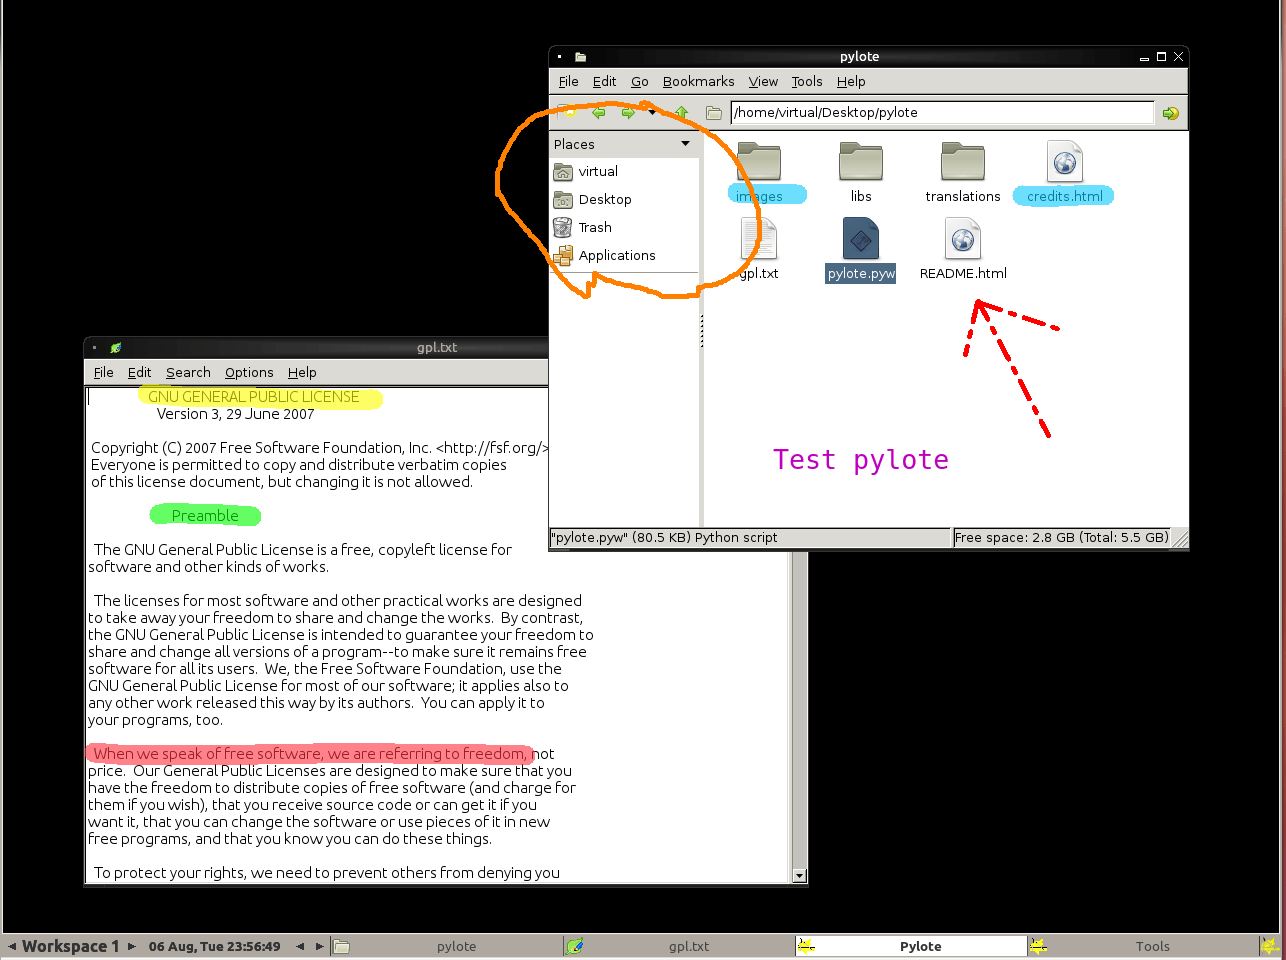Open Trash from the Places sidebar
Image resolution: width=1286 pixels, height=960 pixels.
tap(594, 227)
